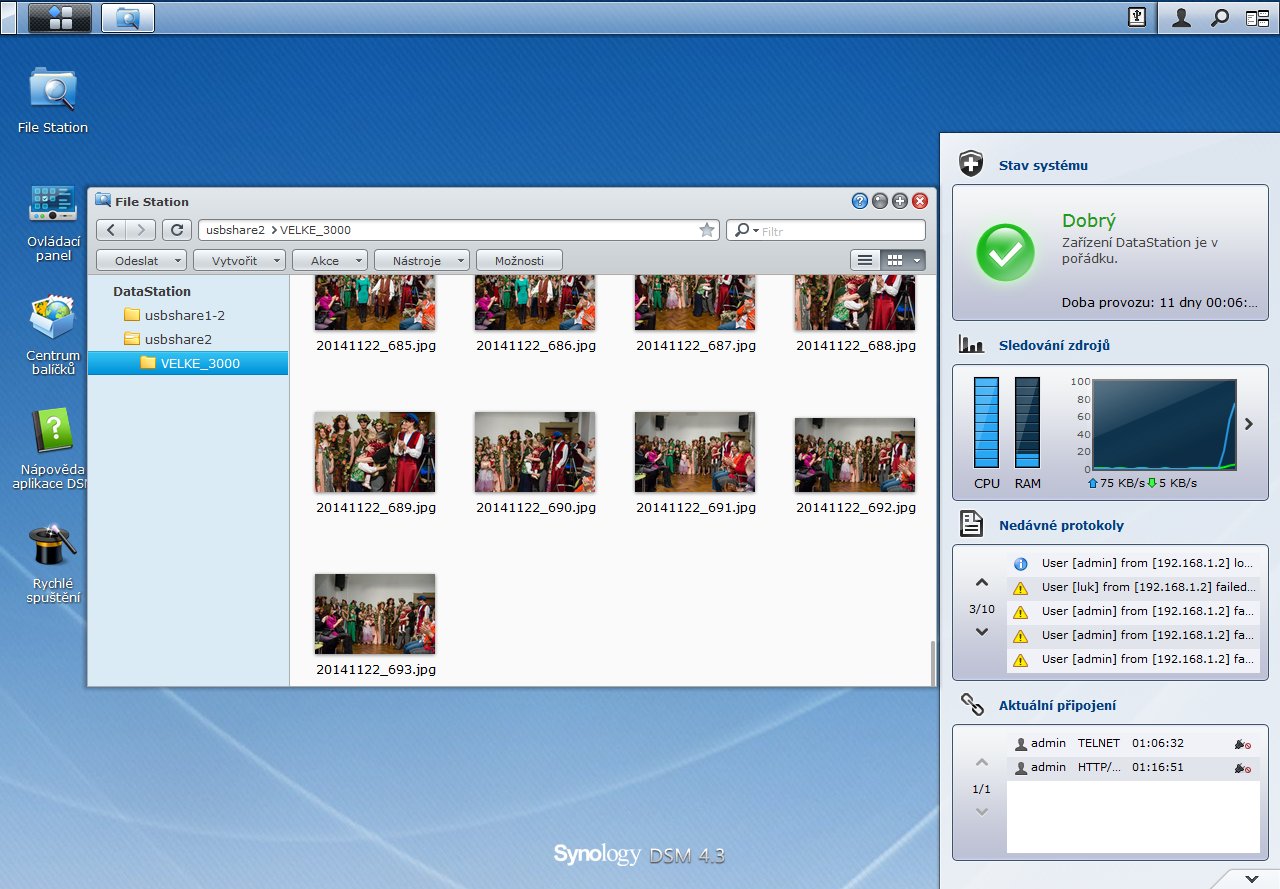Switch to thumbnail grid view
This screenshot has width=1280, height=889.
click(895, 260)
